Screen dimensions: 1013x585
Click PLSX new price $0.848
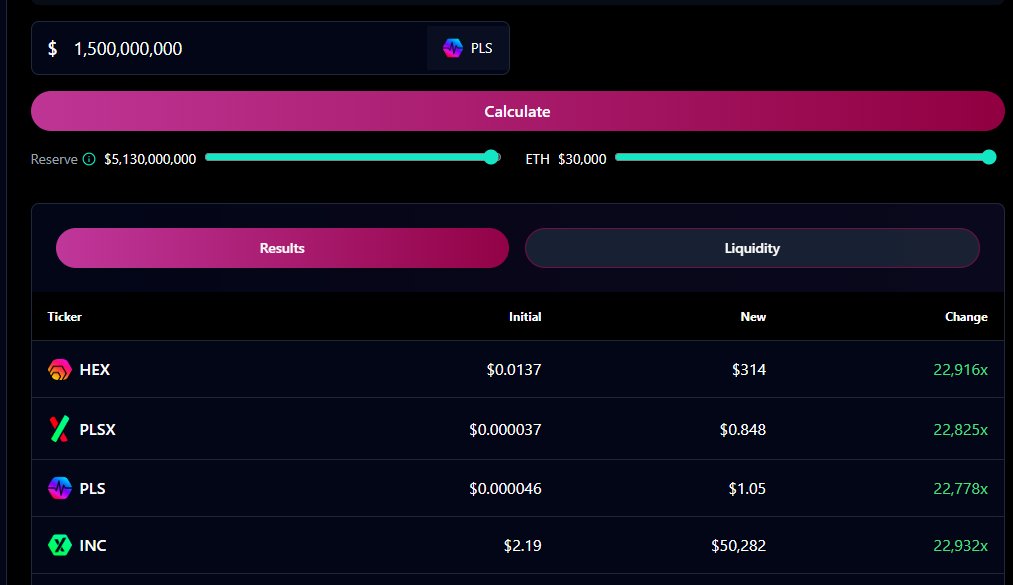coord(742,429)
